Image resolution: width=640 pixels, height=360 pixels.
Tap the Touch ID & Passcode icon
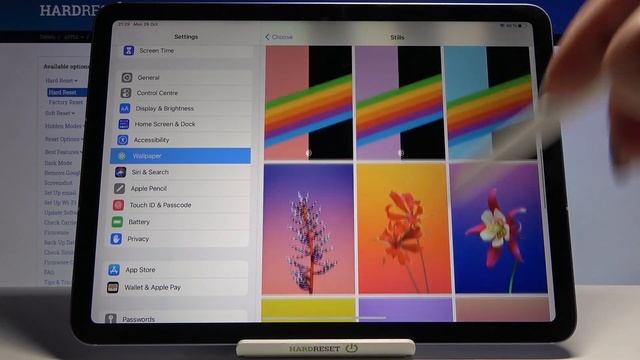point(118,205)
